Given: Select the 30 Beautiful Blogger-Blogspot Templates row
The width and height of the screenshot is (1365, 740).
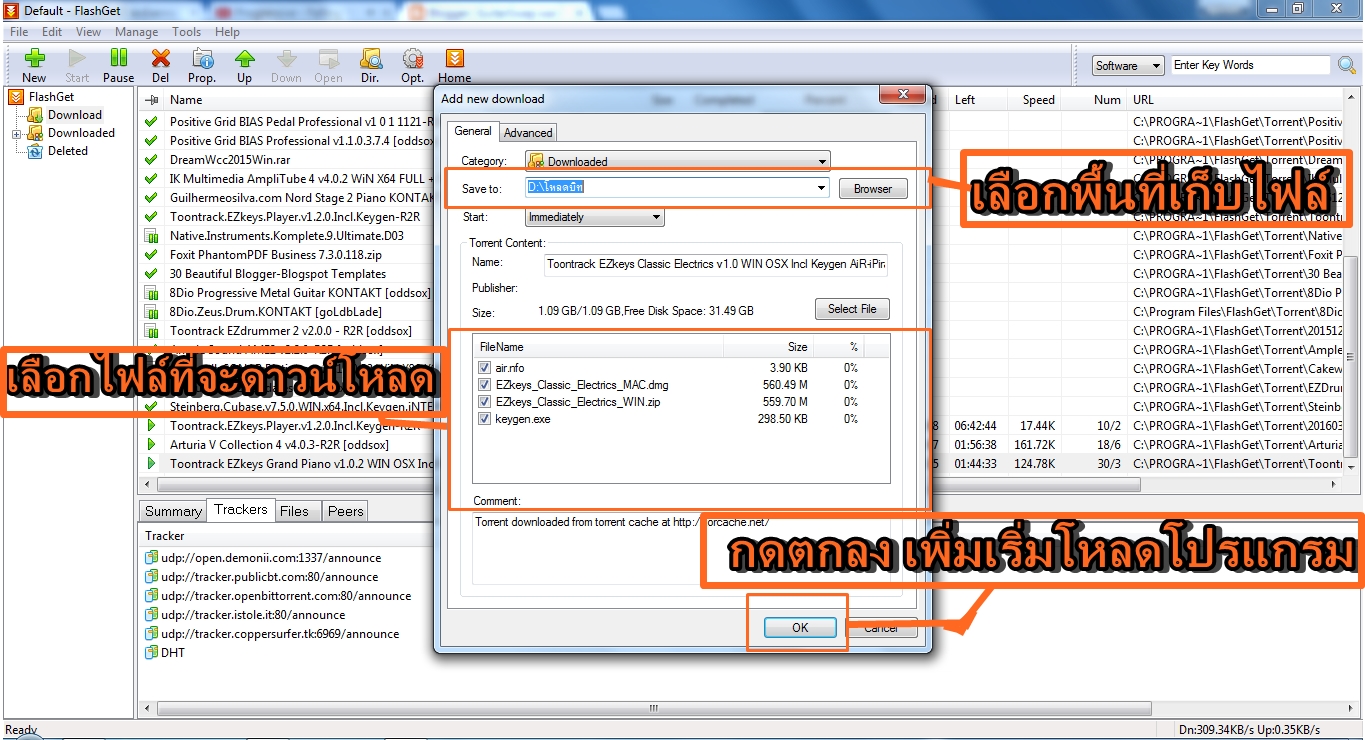Looking at the screenshot, I should pos(277,274).
